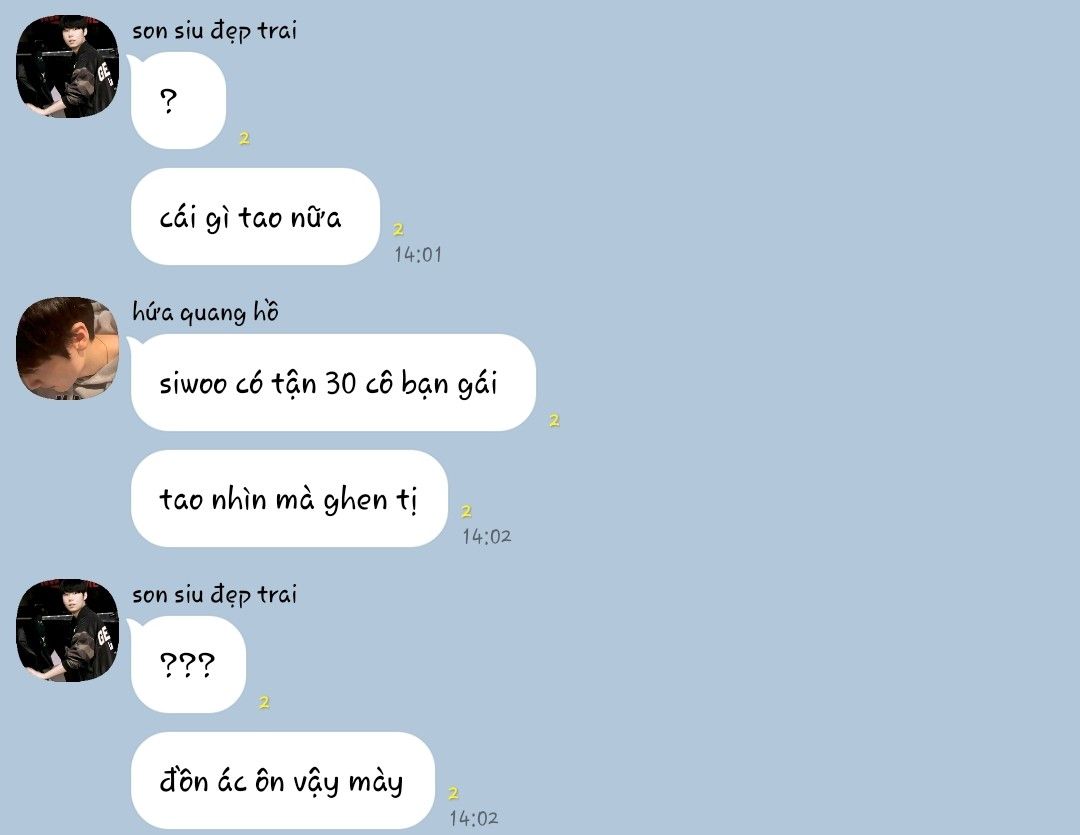Click unread count beside the "???" bubble

(264, 702)
